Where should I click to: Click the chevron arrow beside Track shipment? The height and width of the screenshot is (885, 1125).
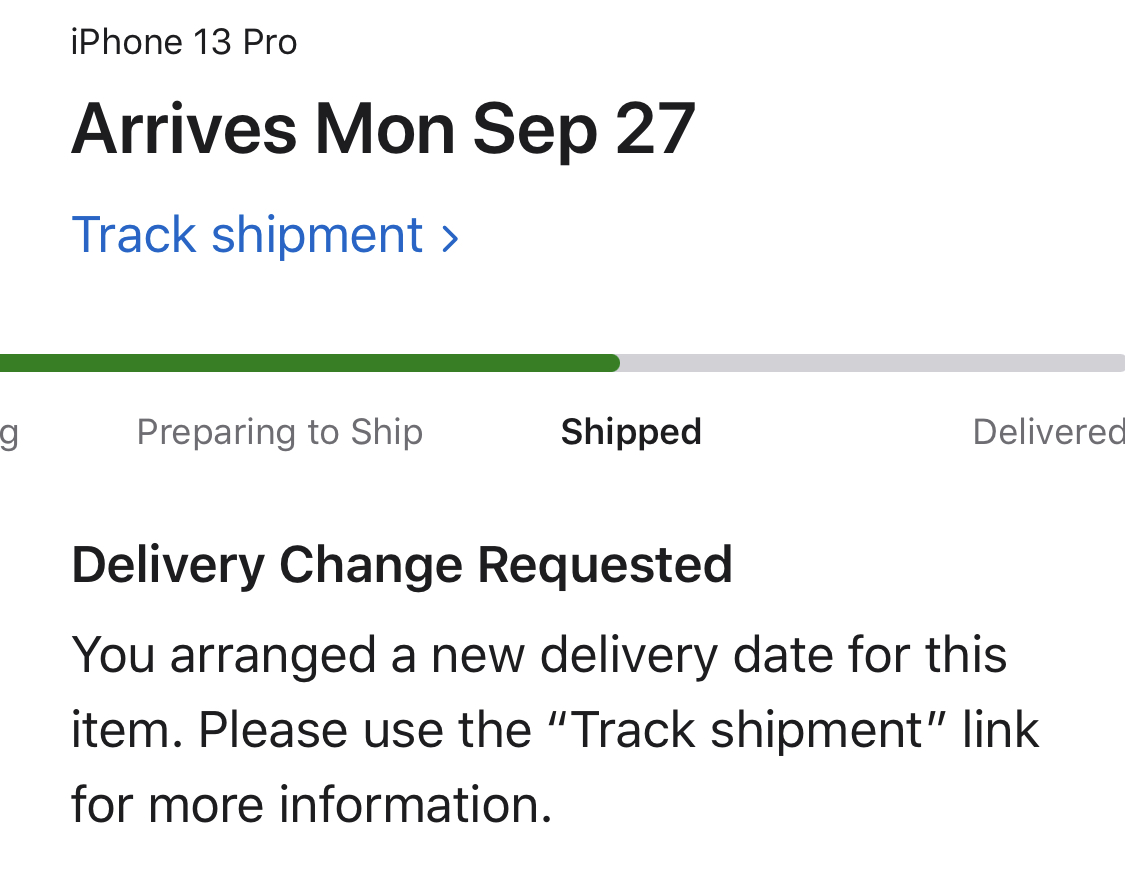(450, 239)
